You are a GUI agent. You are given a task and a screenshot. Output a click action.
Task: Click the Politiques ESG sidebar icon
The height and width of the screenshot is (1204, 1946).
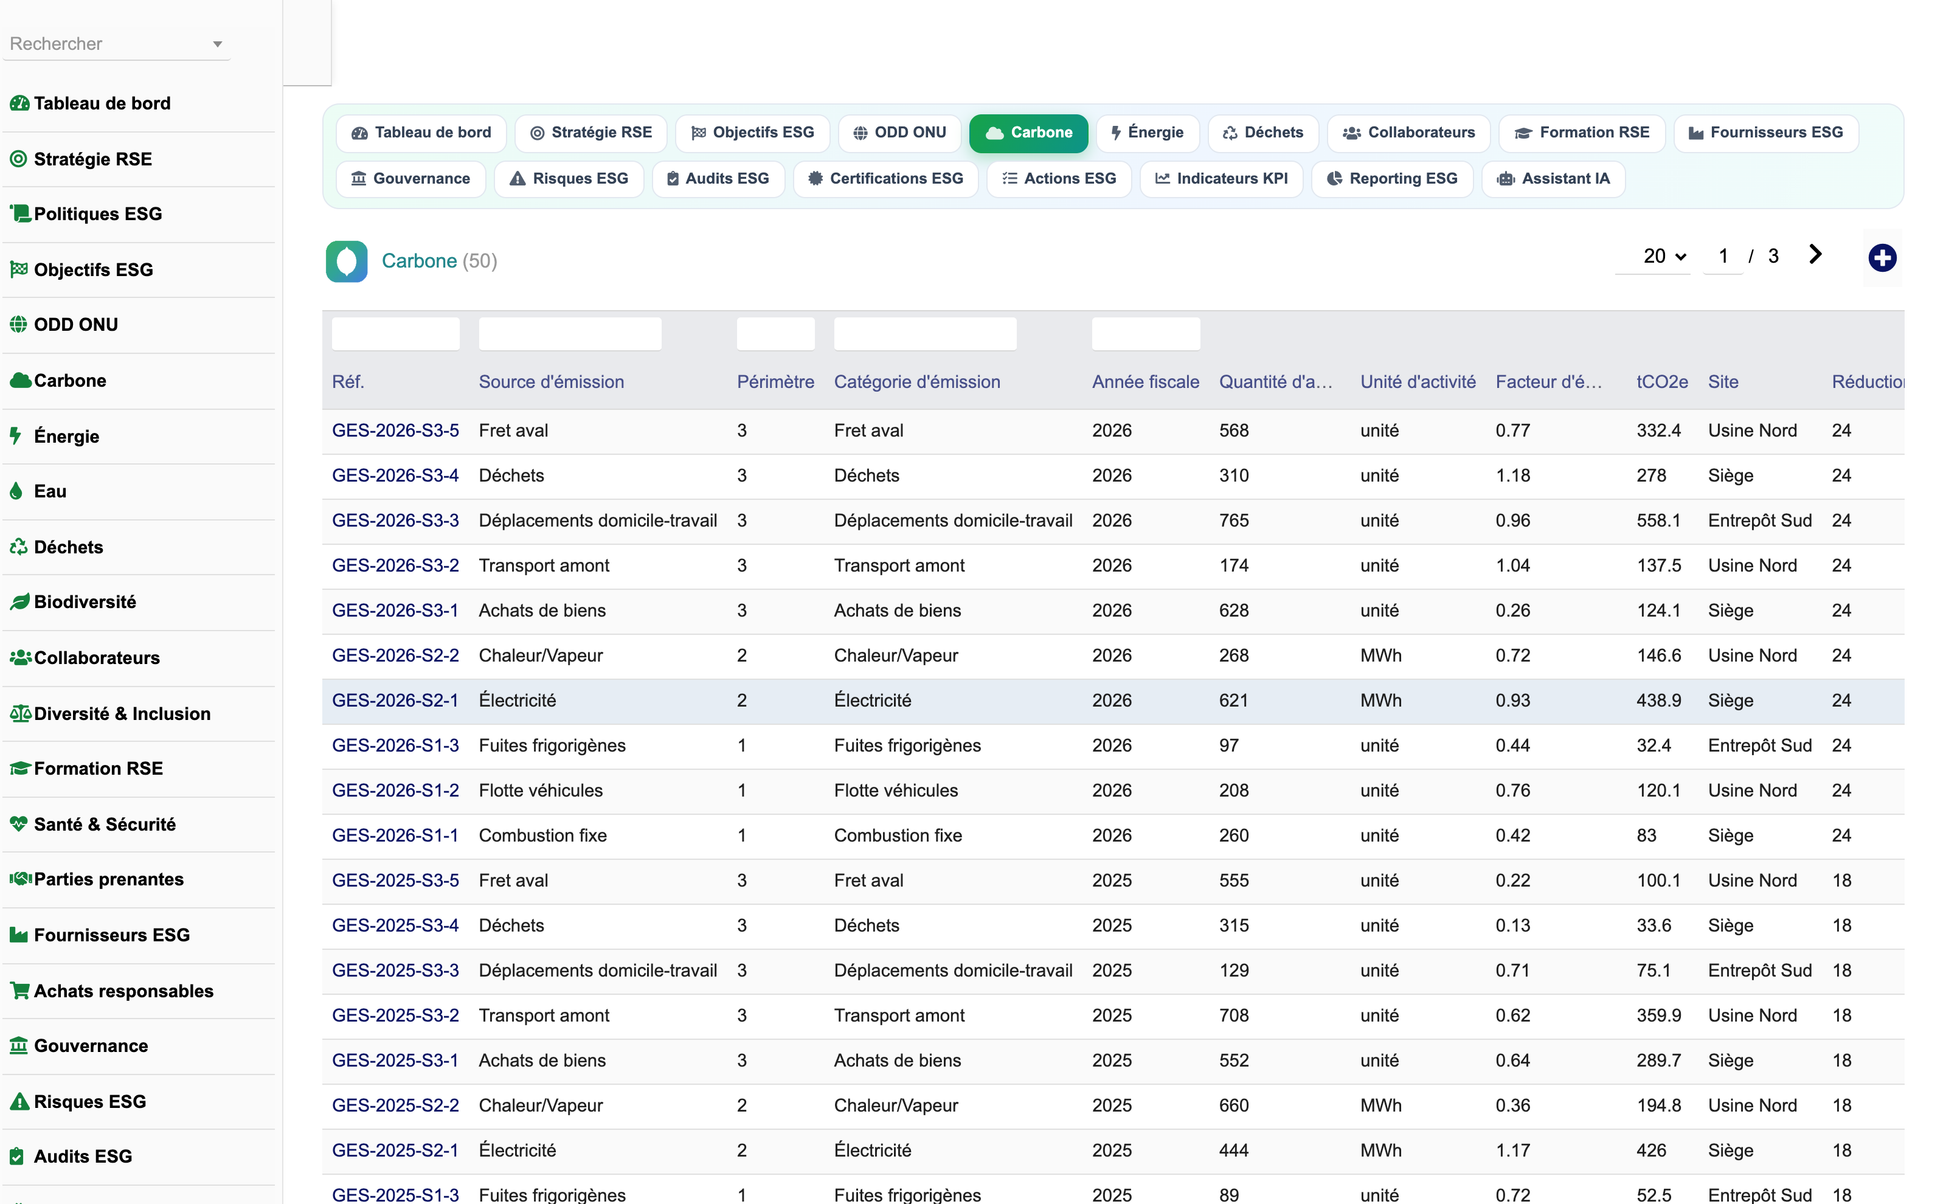pos(19,214)
